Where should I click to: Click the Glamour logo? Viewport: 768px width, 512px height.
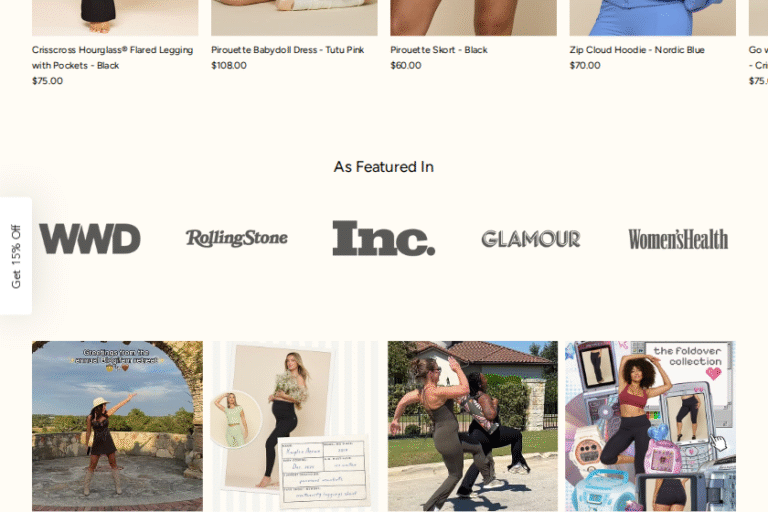[x=530, y=239]
